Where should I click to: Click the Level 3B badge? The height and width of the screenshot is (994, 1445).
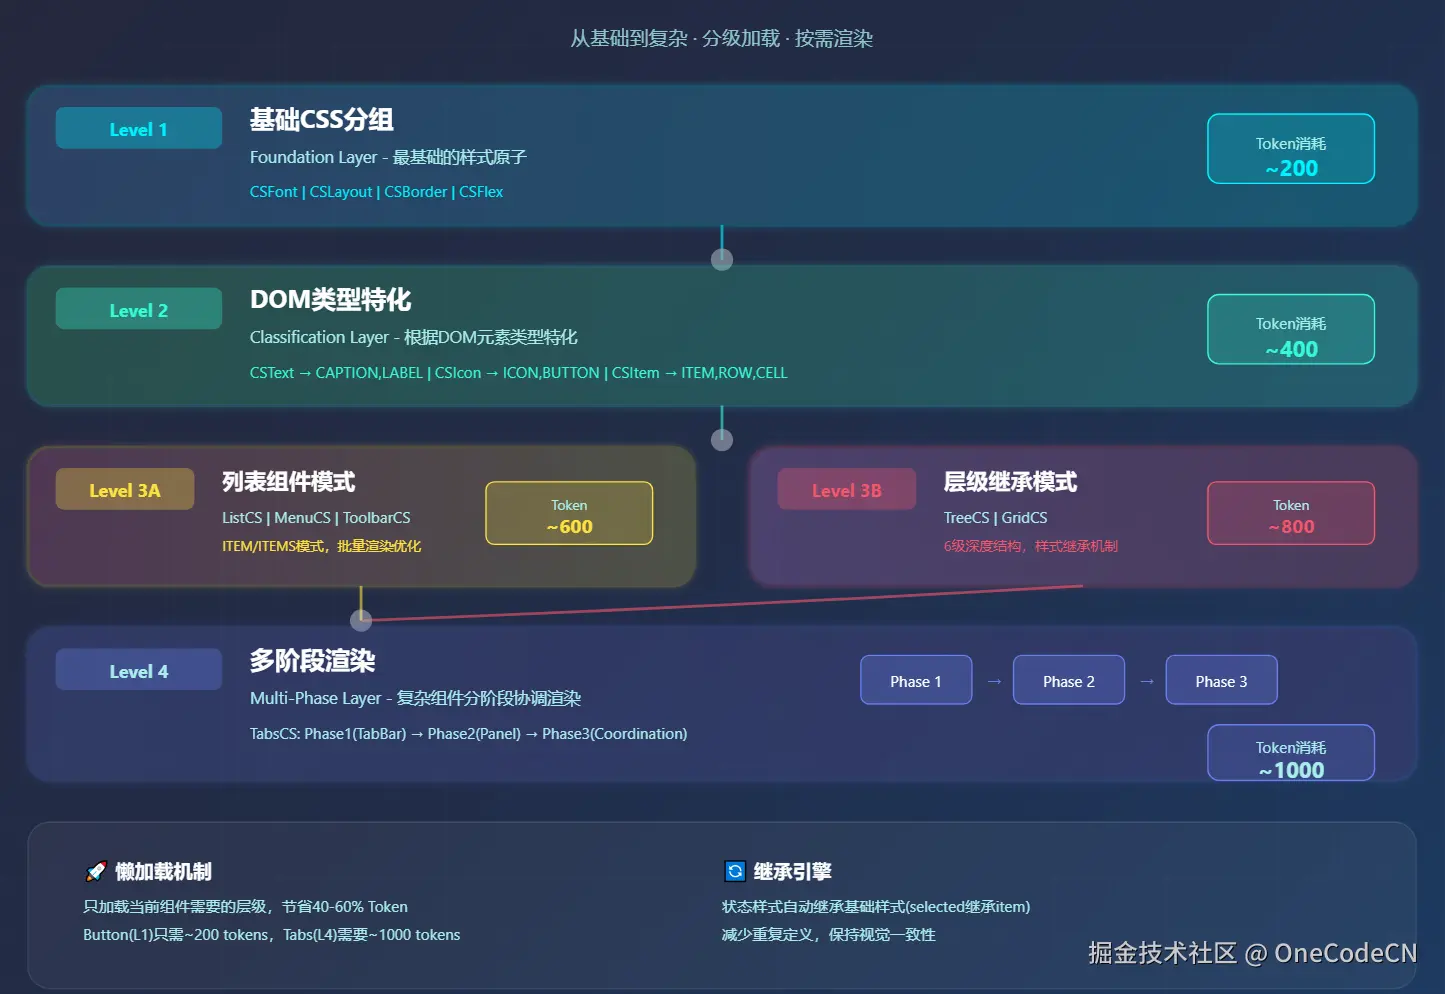point(846,489)
